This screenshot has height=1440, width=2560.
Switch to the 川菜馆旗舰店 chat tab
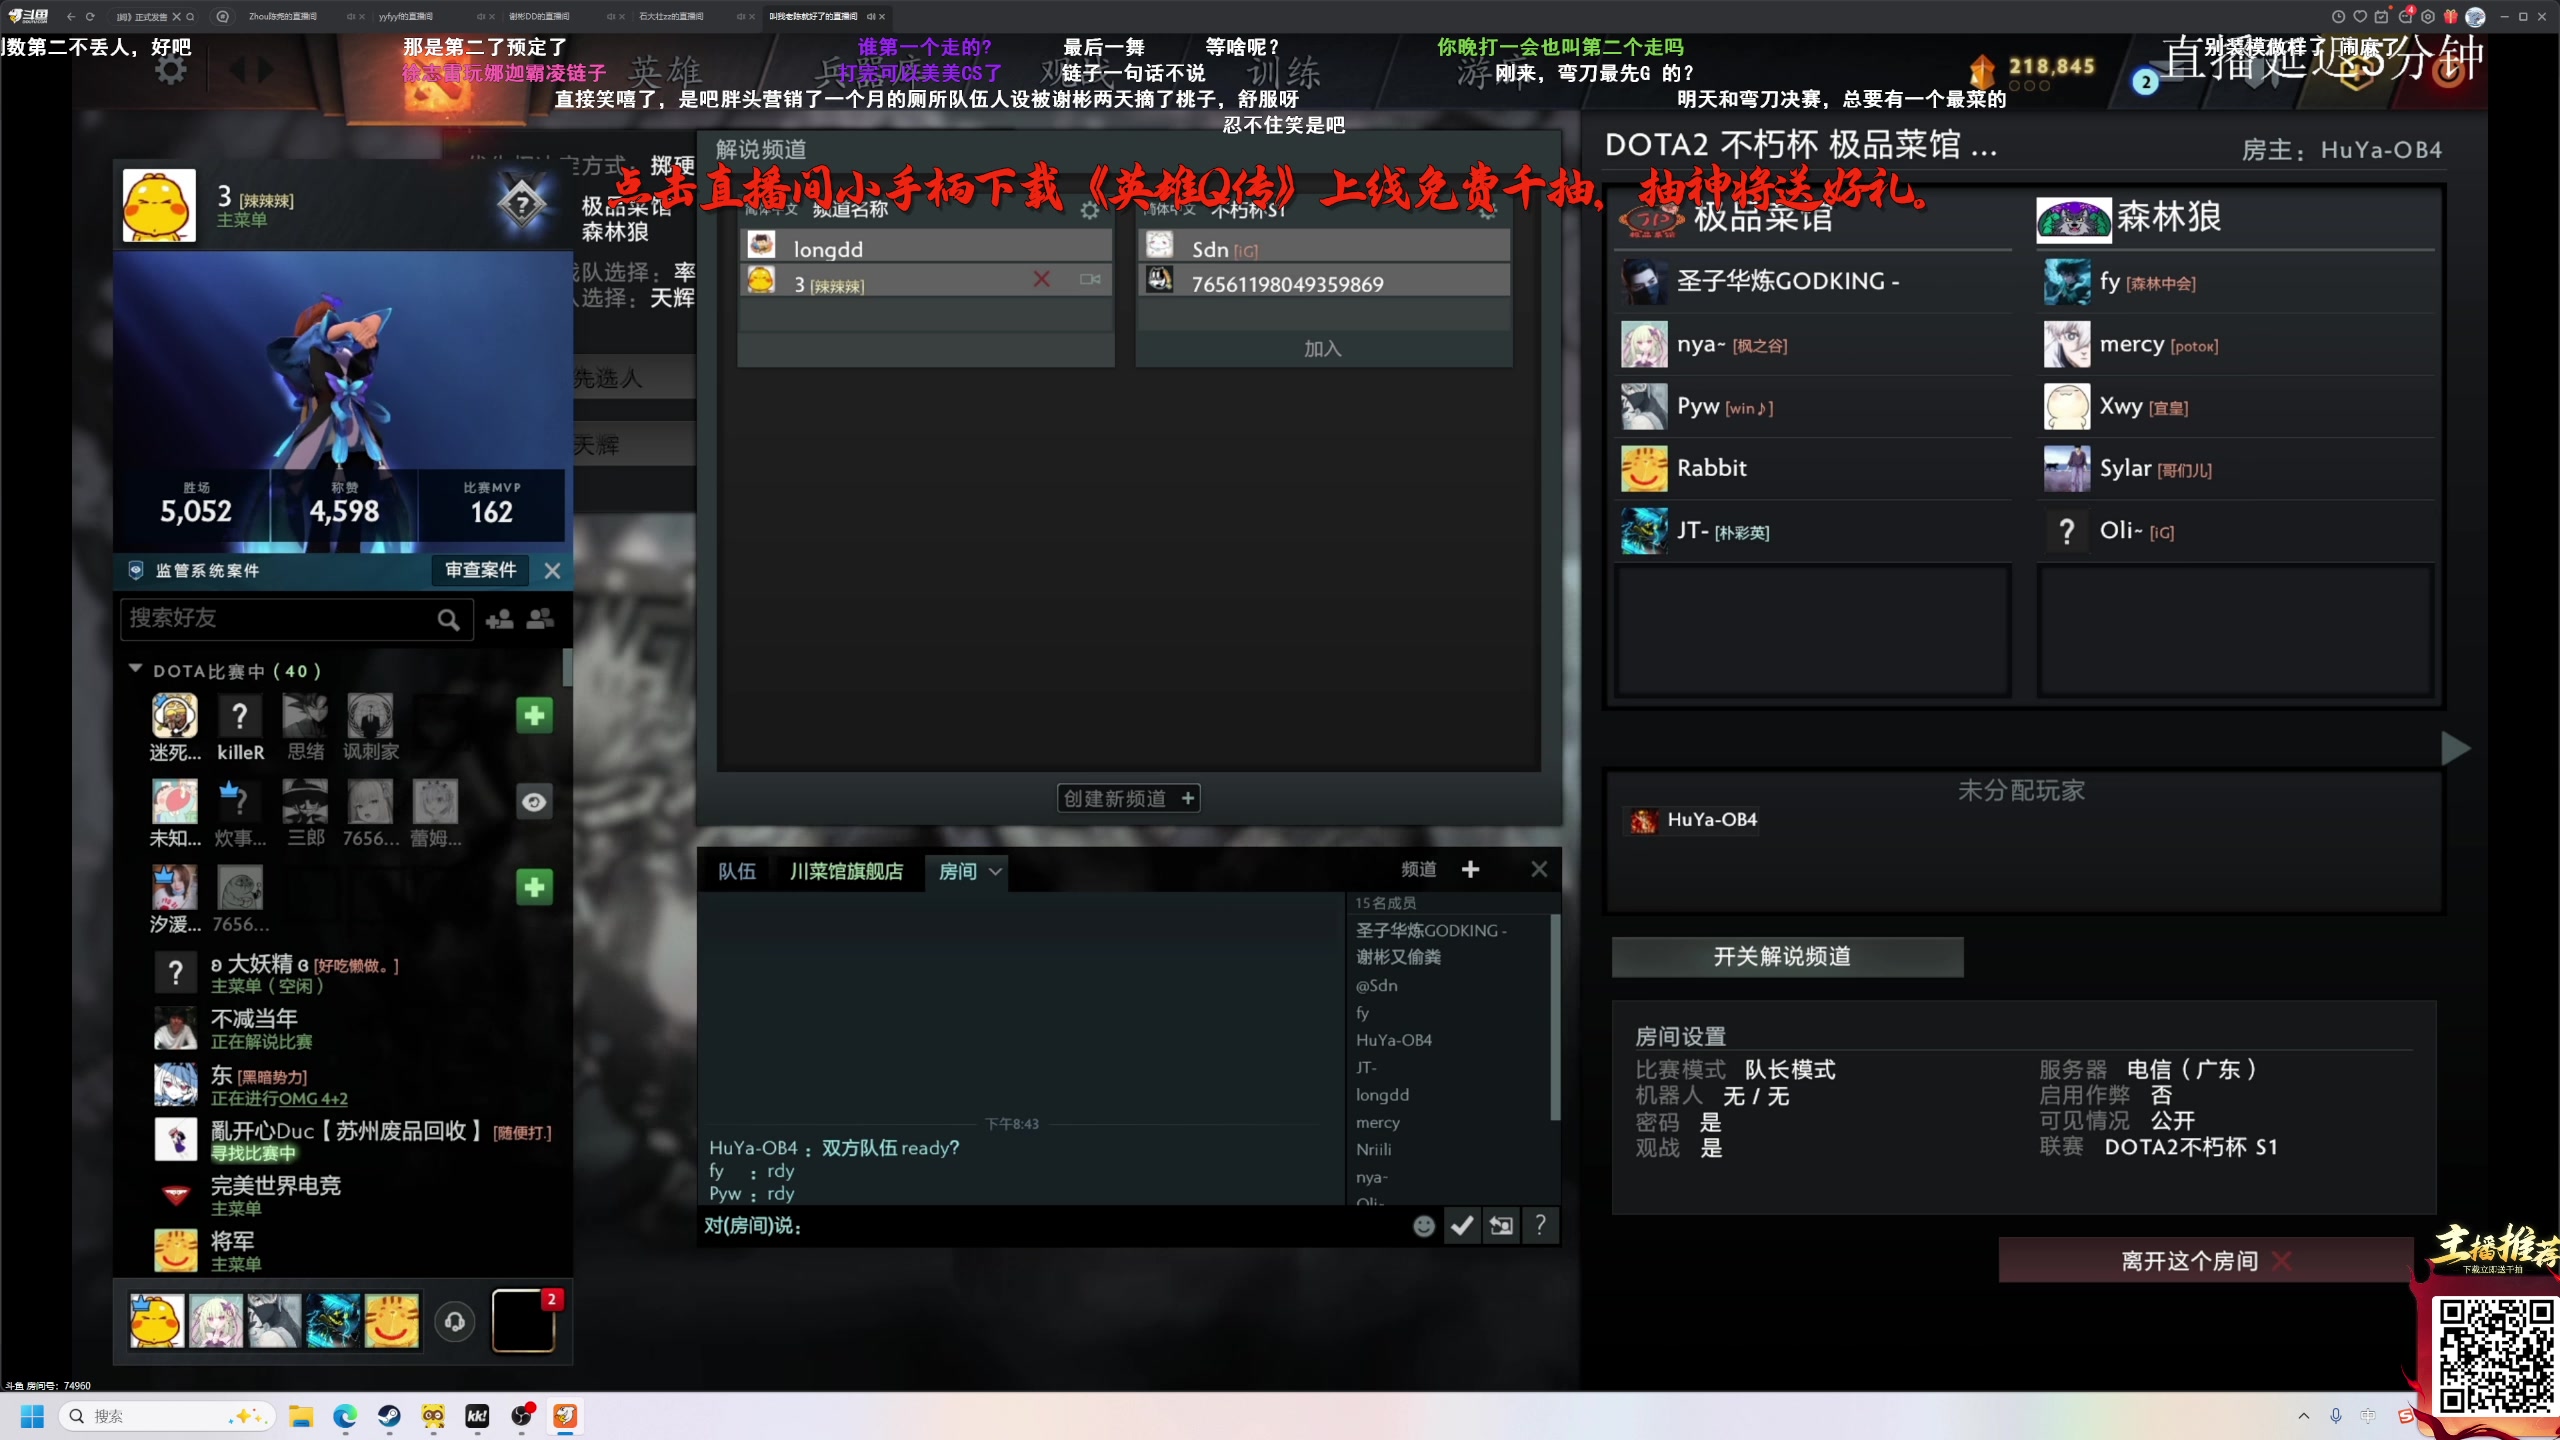point(846,872)
